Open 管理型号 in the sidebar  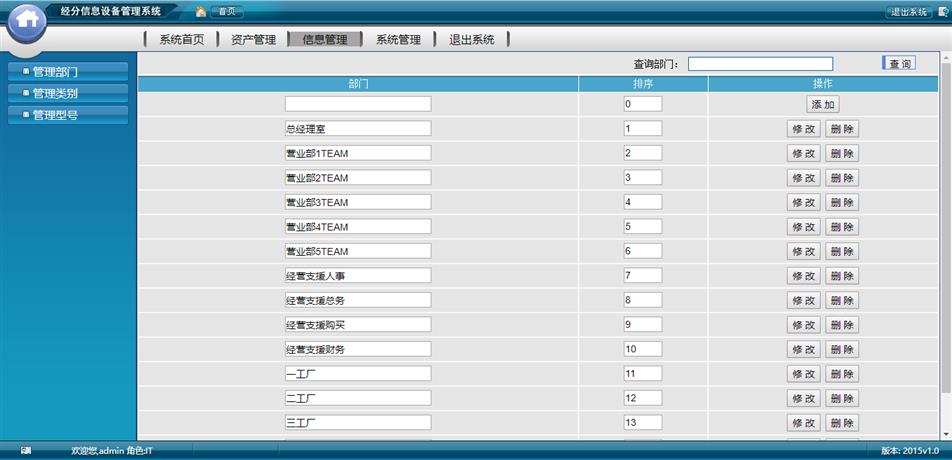(x=68, y=115)
